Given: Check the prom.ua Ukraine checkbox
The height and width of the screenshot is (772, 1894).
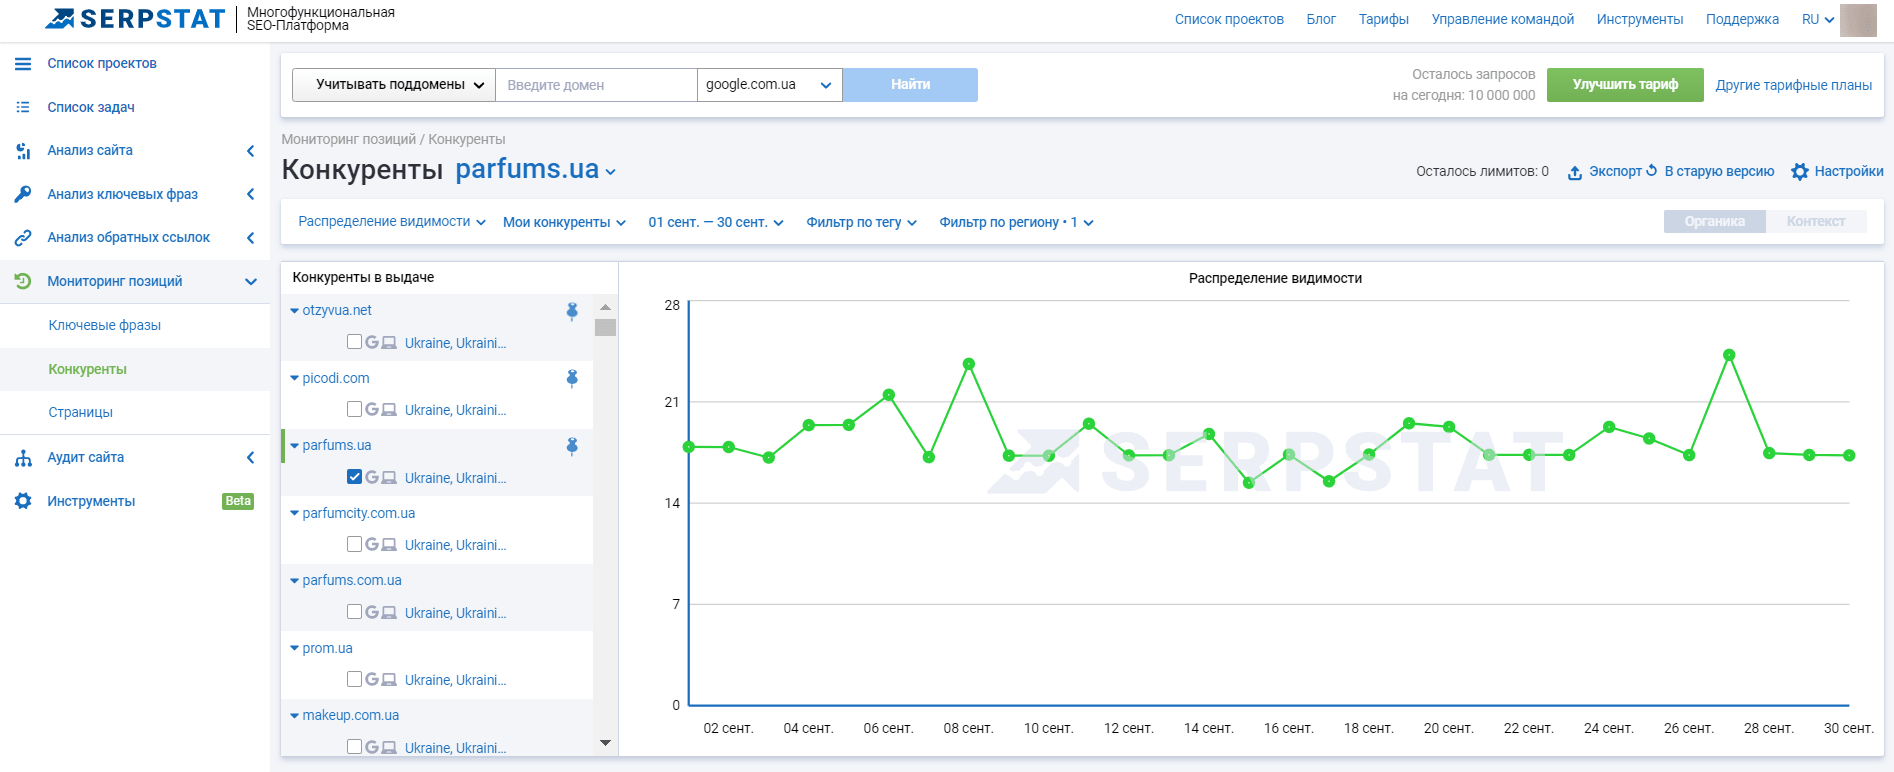Looking at the screenshot, I should 354,679.
